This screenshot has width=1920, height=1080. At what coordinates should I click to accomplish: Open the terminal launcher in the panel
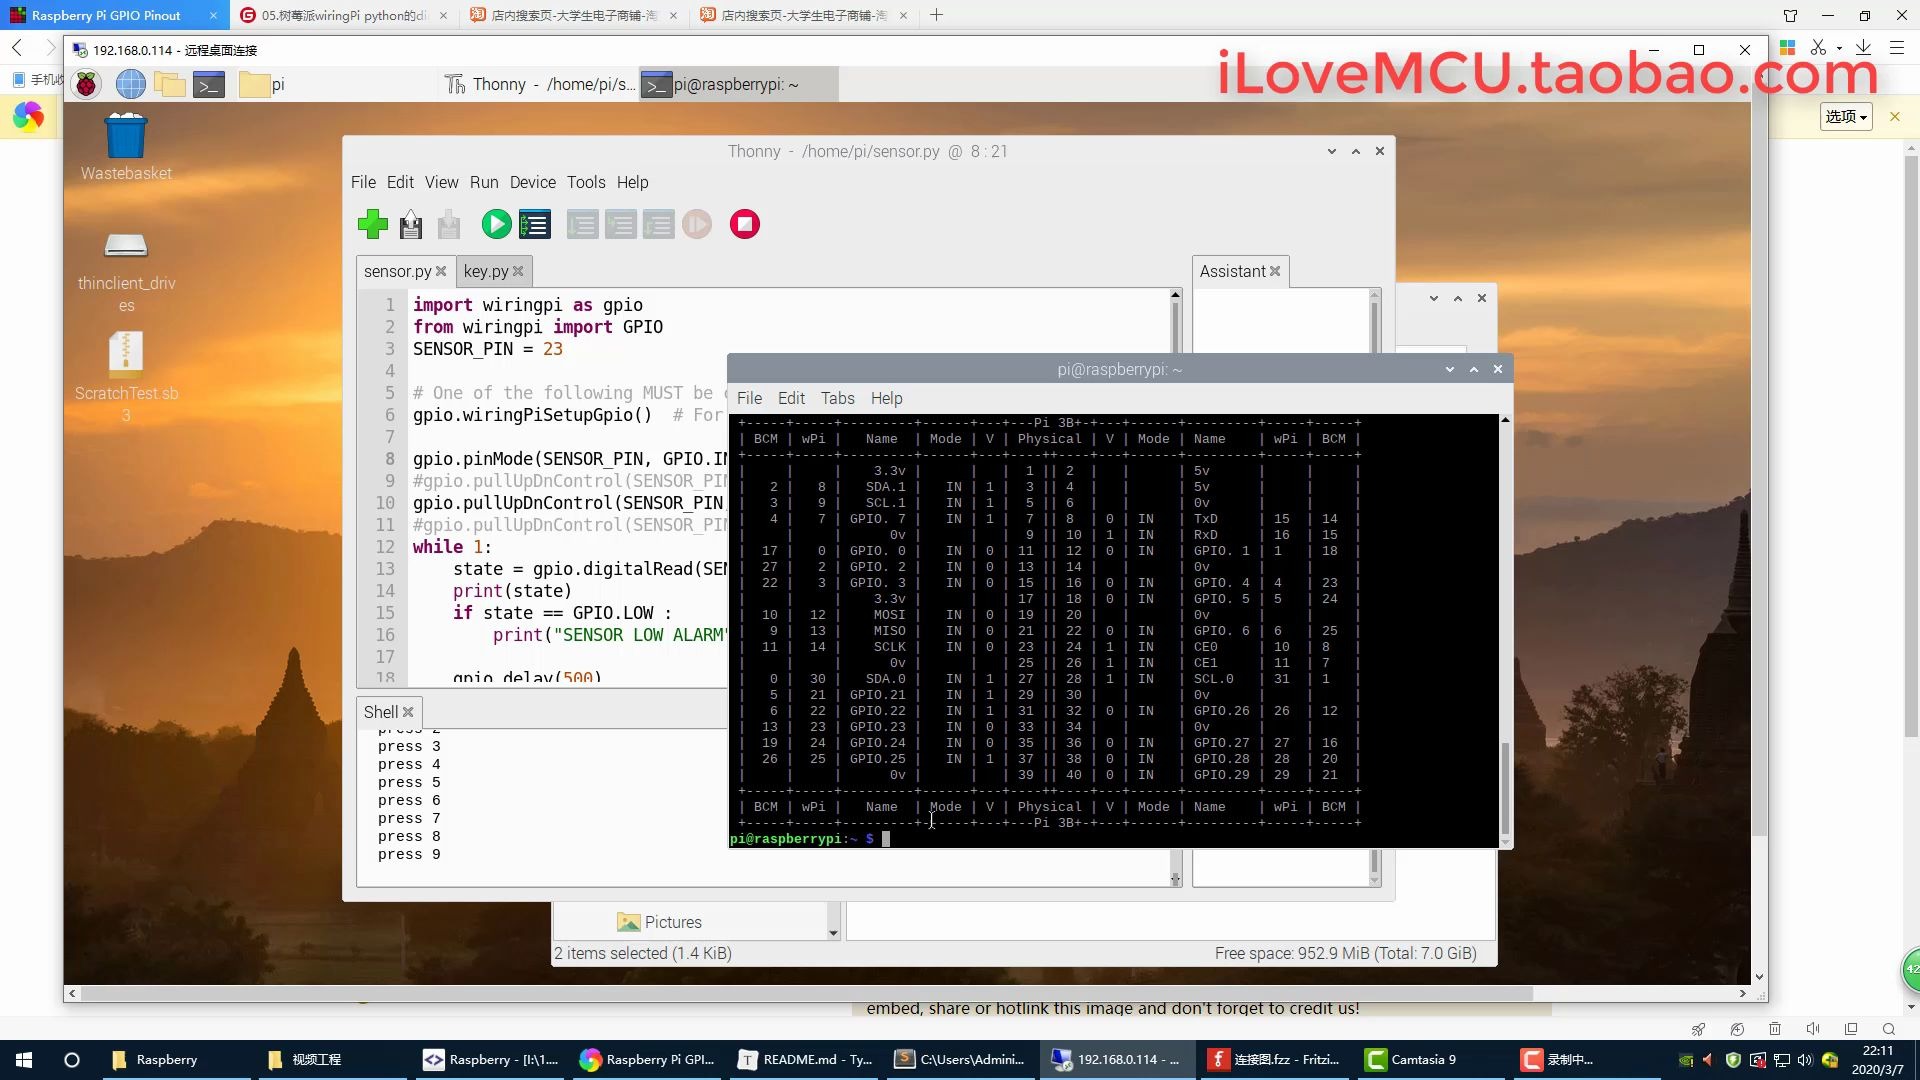209,84
